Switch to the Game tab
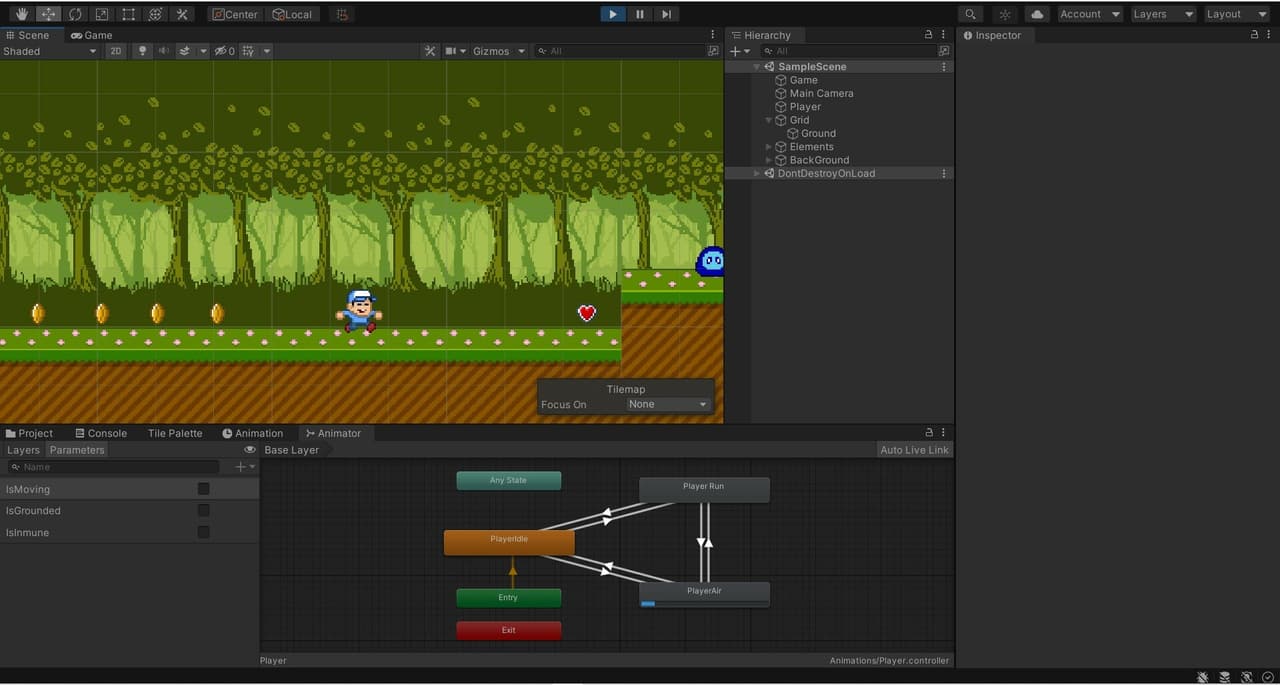Viewport: 1280px width, 685px height. click(x=91, y=35)
